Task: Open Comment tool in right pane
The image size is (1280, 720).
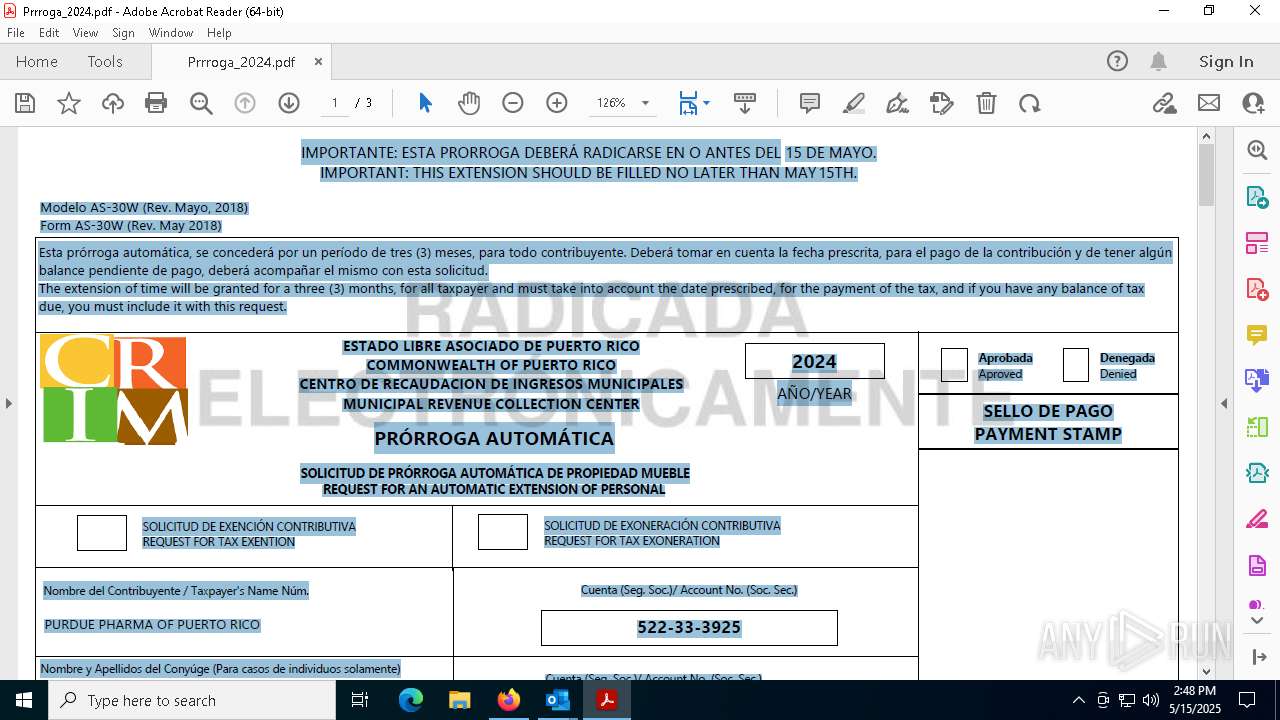Action: coord(1257,335)
